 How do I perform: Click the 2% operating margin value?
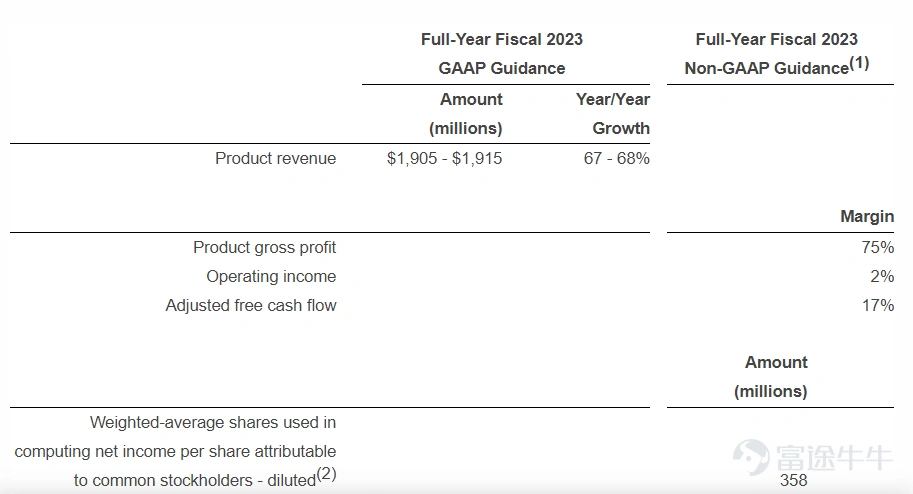pos(882,276)
